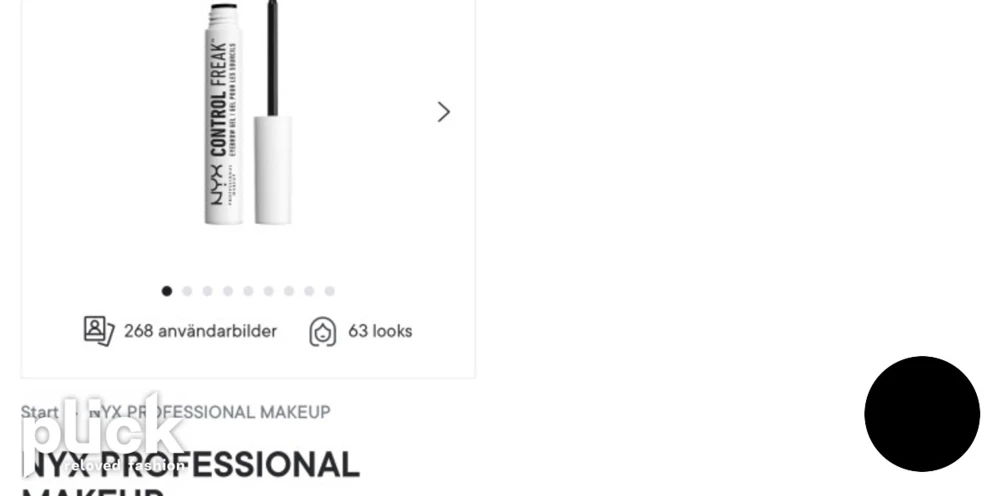The width and height of the screenshot is (1000, 496).
Task: Open the NYX PROFESSIONAL MAKEUP breadcrumb
Action: click(x=210, y=412)
